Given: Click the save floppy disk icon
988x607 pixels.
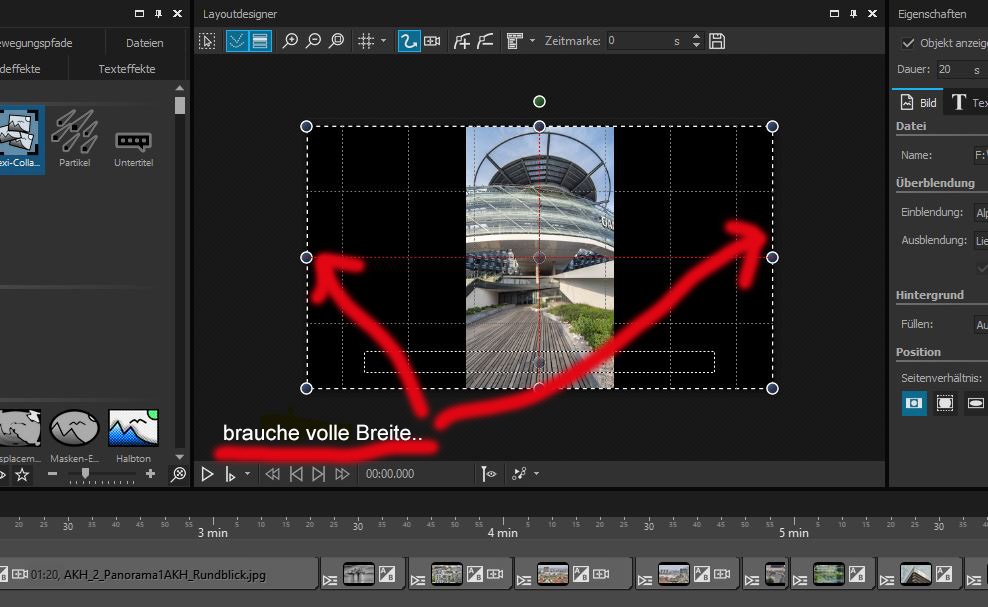Looking at the screenshot, I should pyautogui.click(x=716, y=41).
